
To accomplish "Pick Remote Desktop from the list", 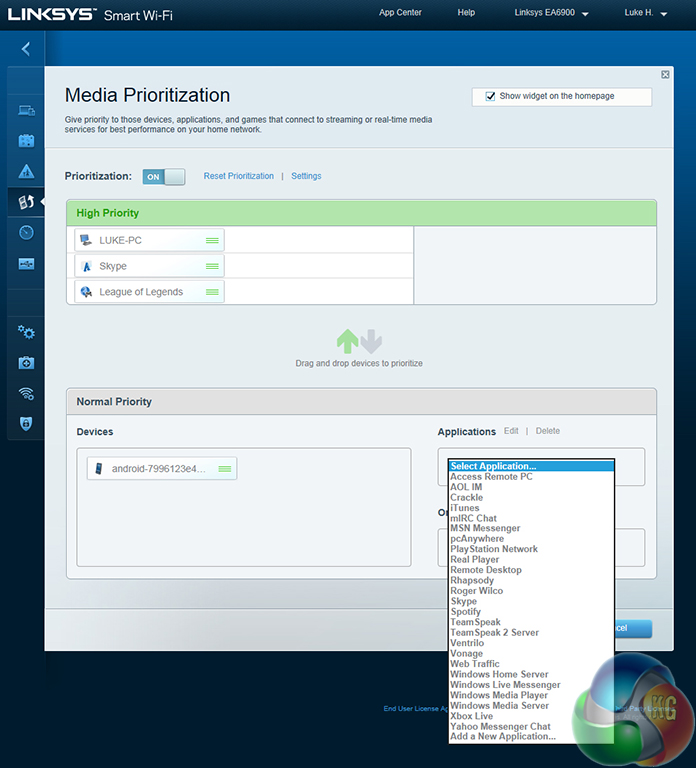I will tap(531, 570).
